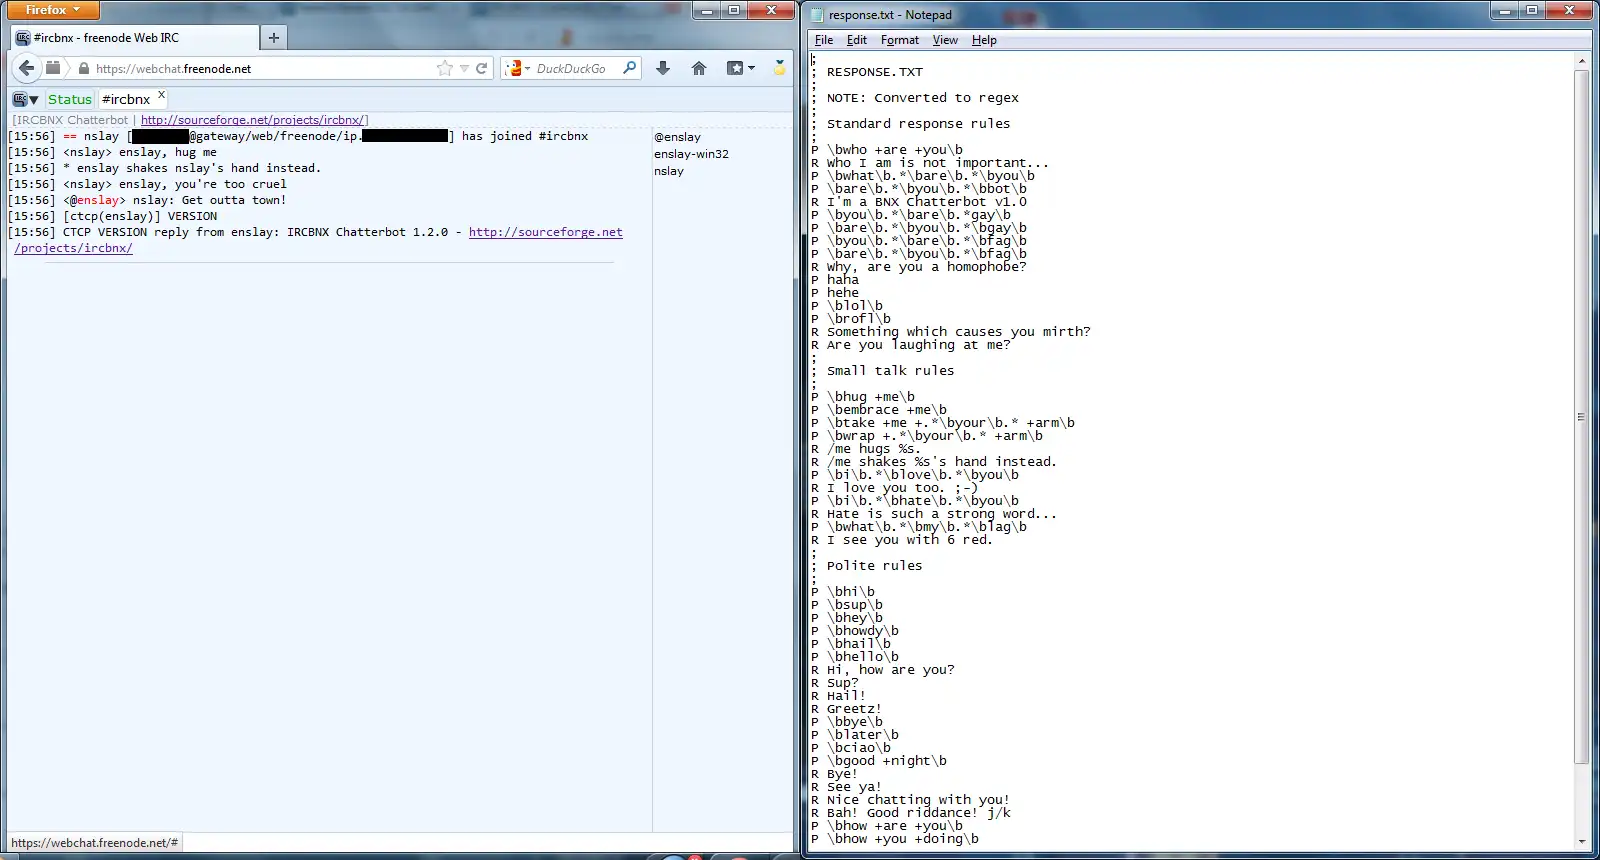Switch to the #ircbnx channel tab
The height and width of the screenshot is (860, 1600).
coord(126,99)
